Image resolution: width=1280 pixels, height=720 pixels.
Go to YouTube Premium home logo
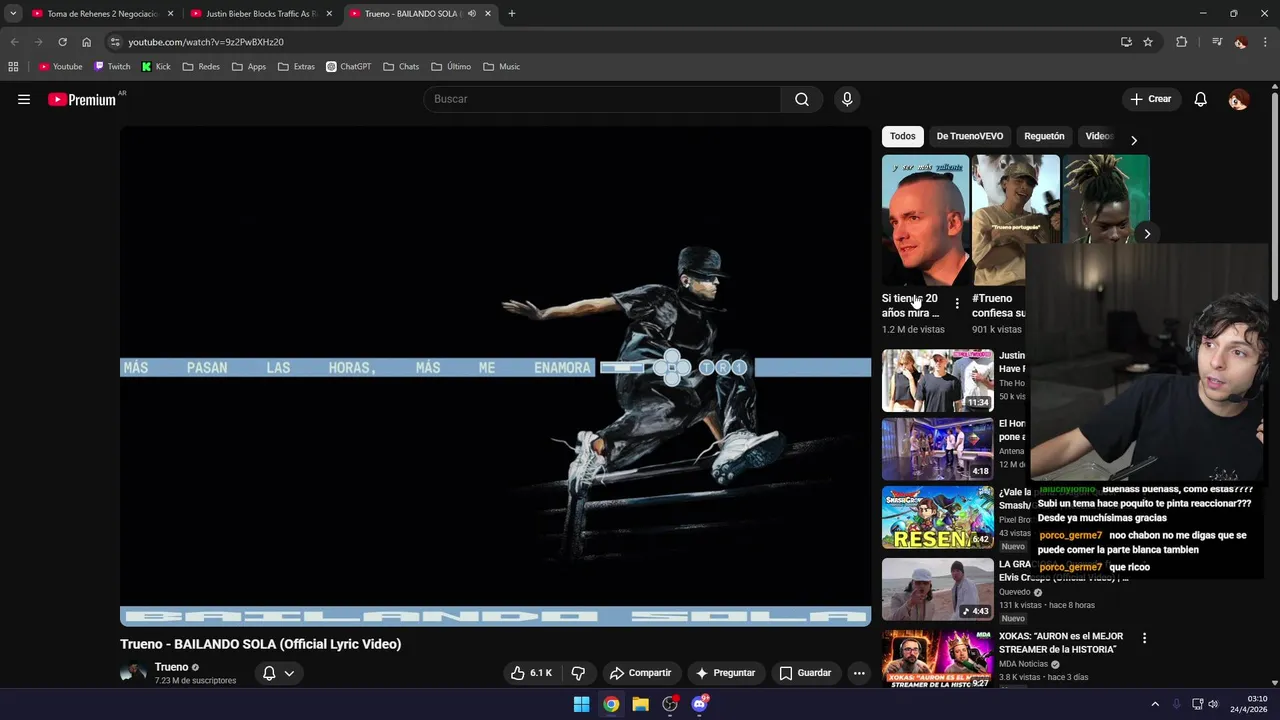[82, 99]
